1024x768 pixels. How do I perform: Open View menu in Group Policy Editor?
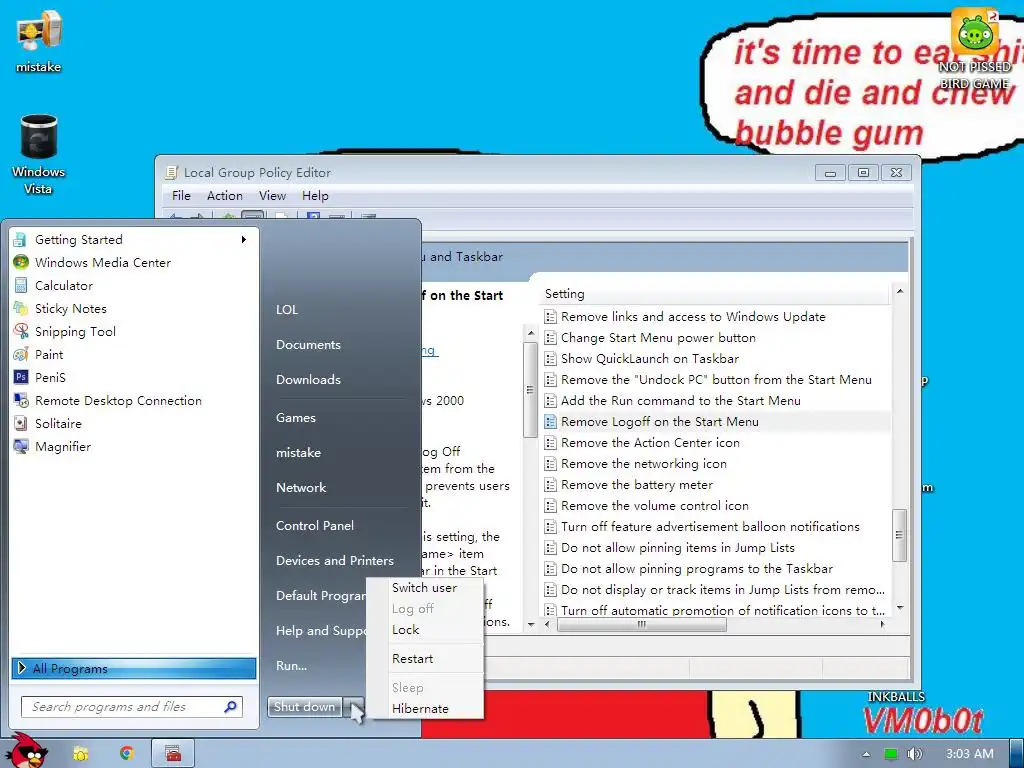272,196
